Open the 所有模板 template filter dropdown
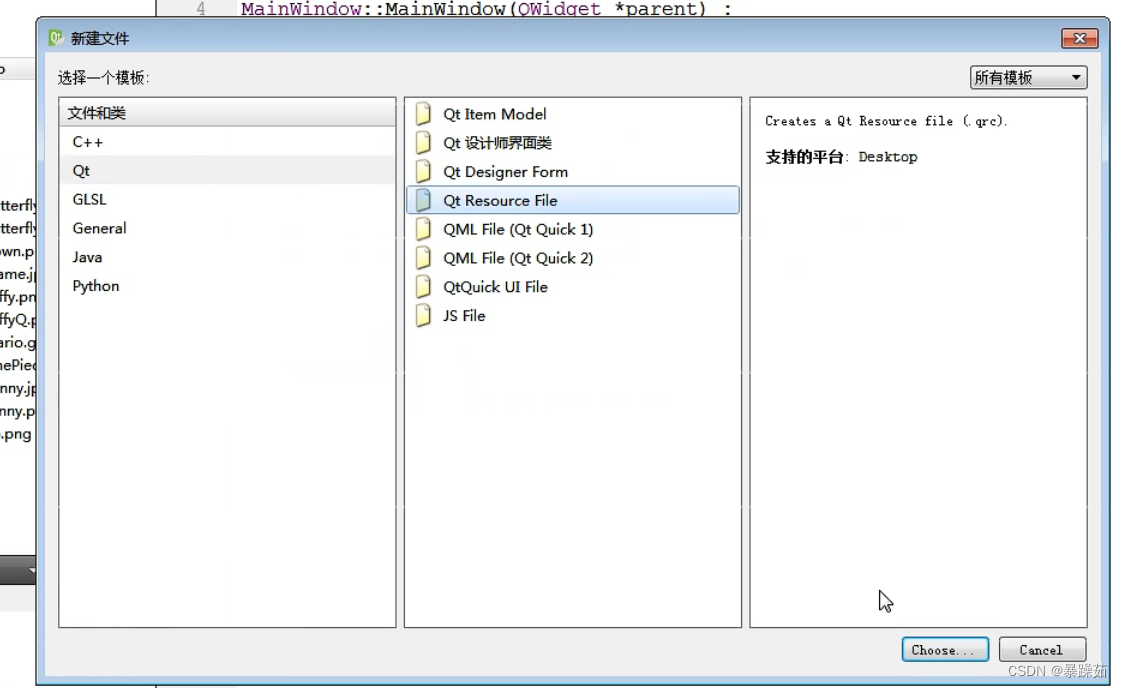The width and height of the screenshot is (1123, 688). point(1028,77)
